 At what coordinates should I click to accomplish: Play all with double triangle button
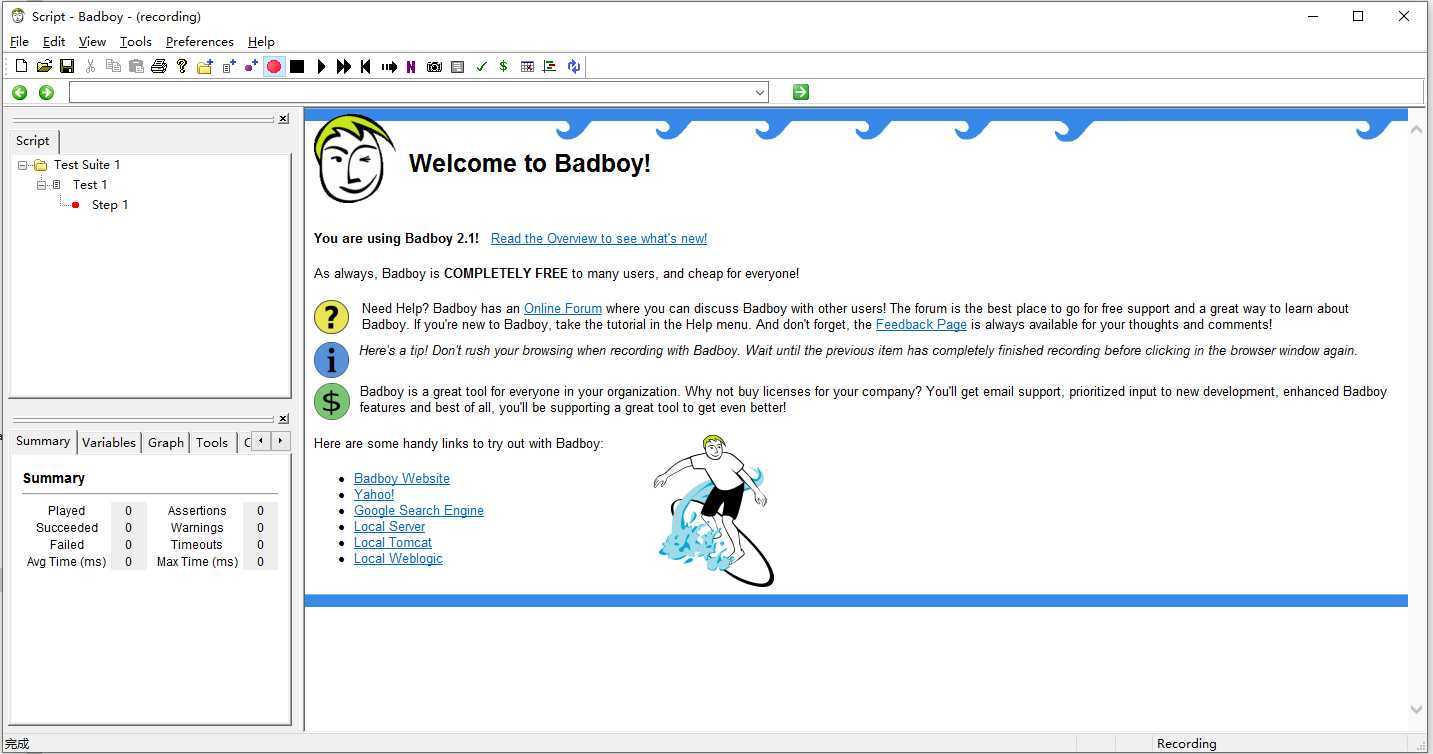pyautogui.click(x=344, y=66)
